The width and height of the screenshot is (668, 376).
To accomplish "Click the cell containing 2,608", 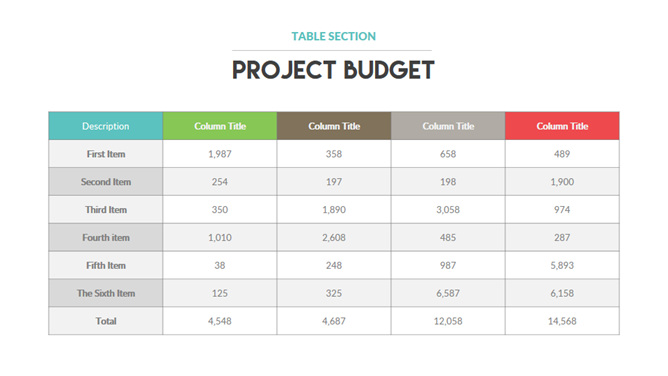I will click(x=334, y=238).
